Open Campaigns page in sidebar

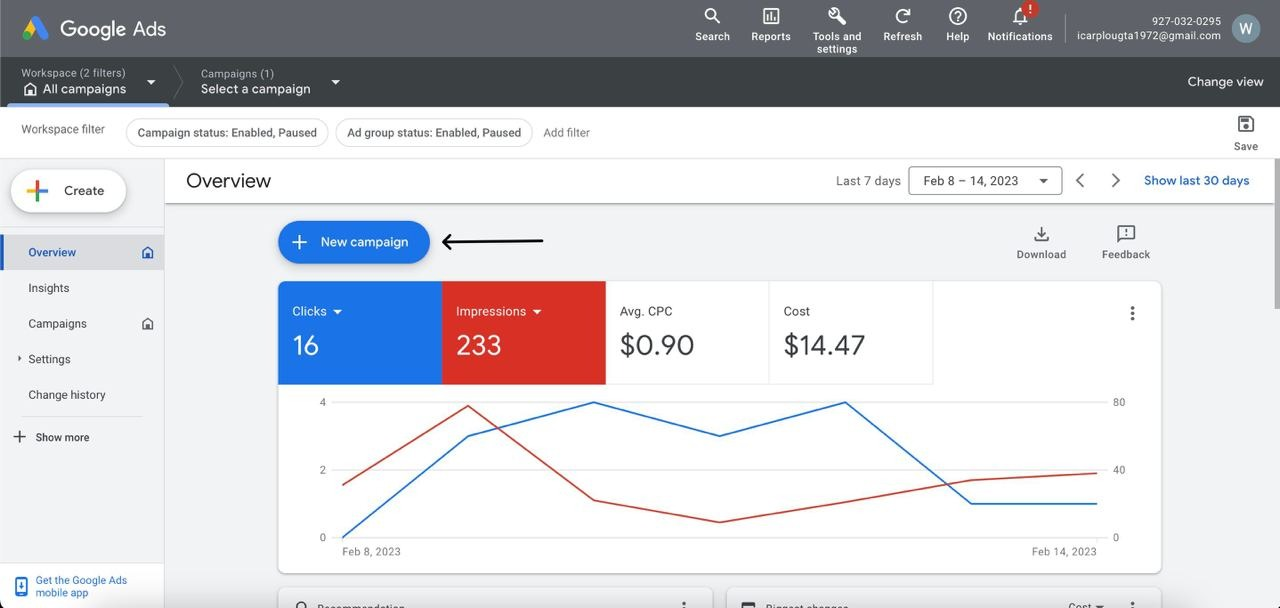(57, 324)
